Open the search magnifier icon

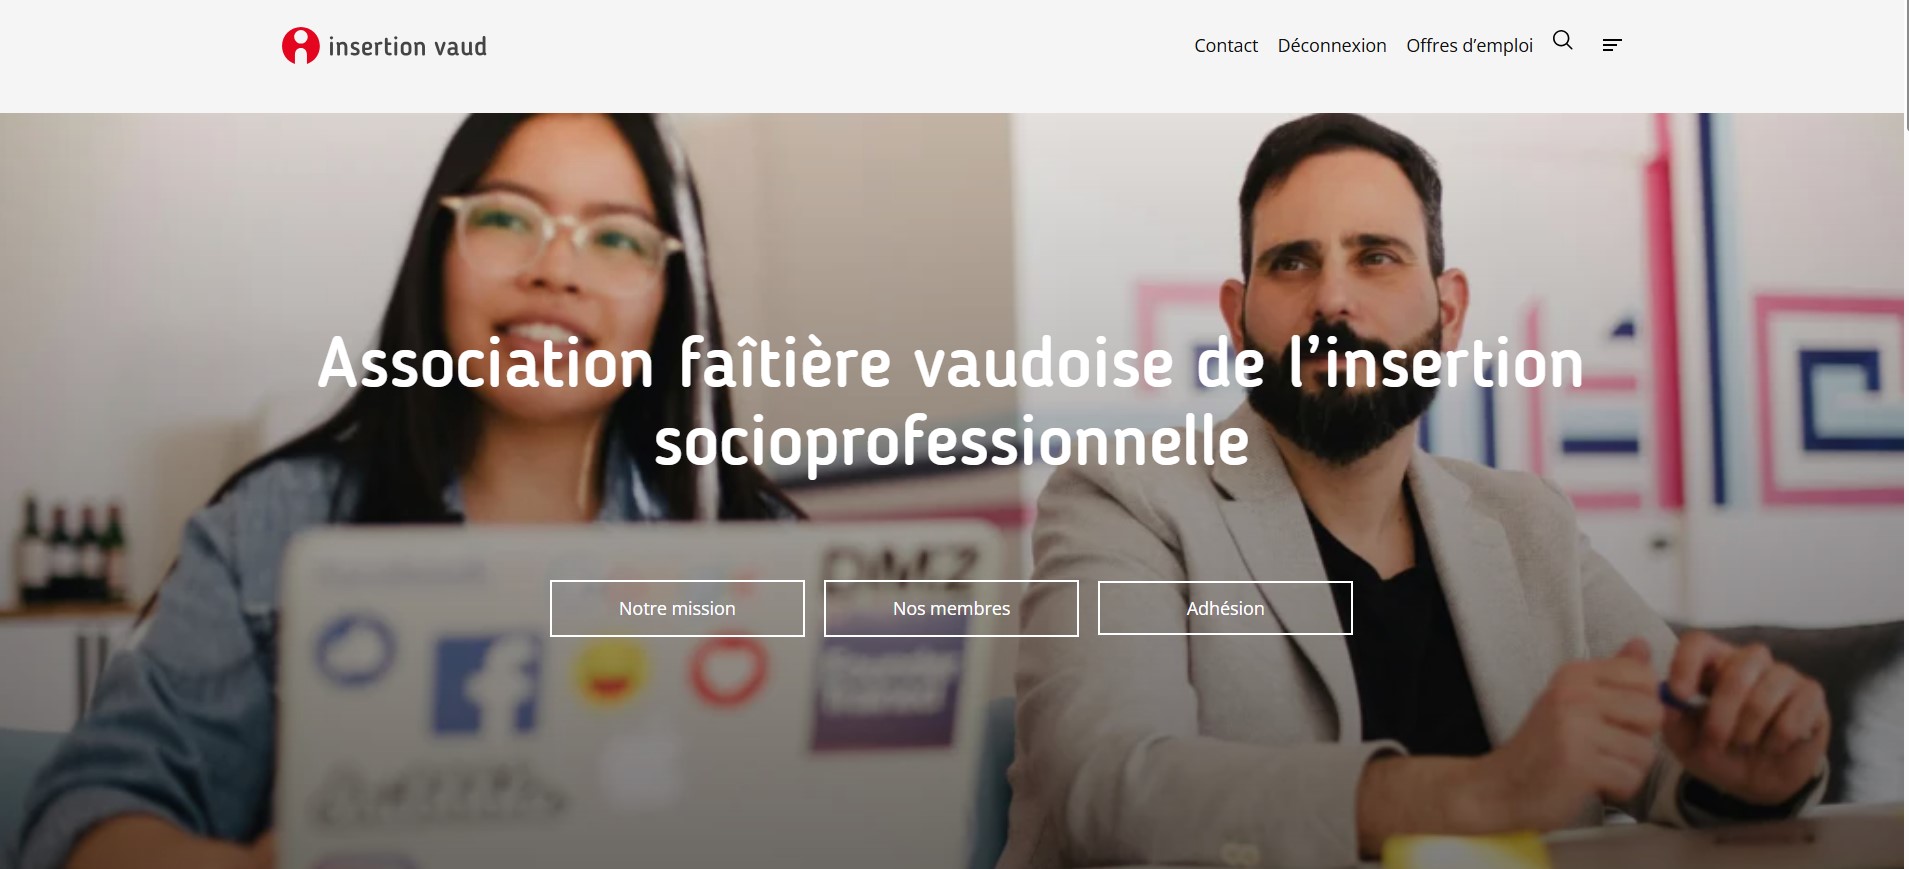(1562, 40)
